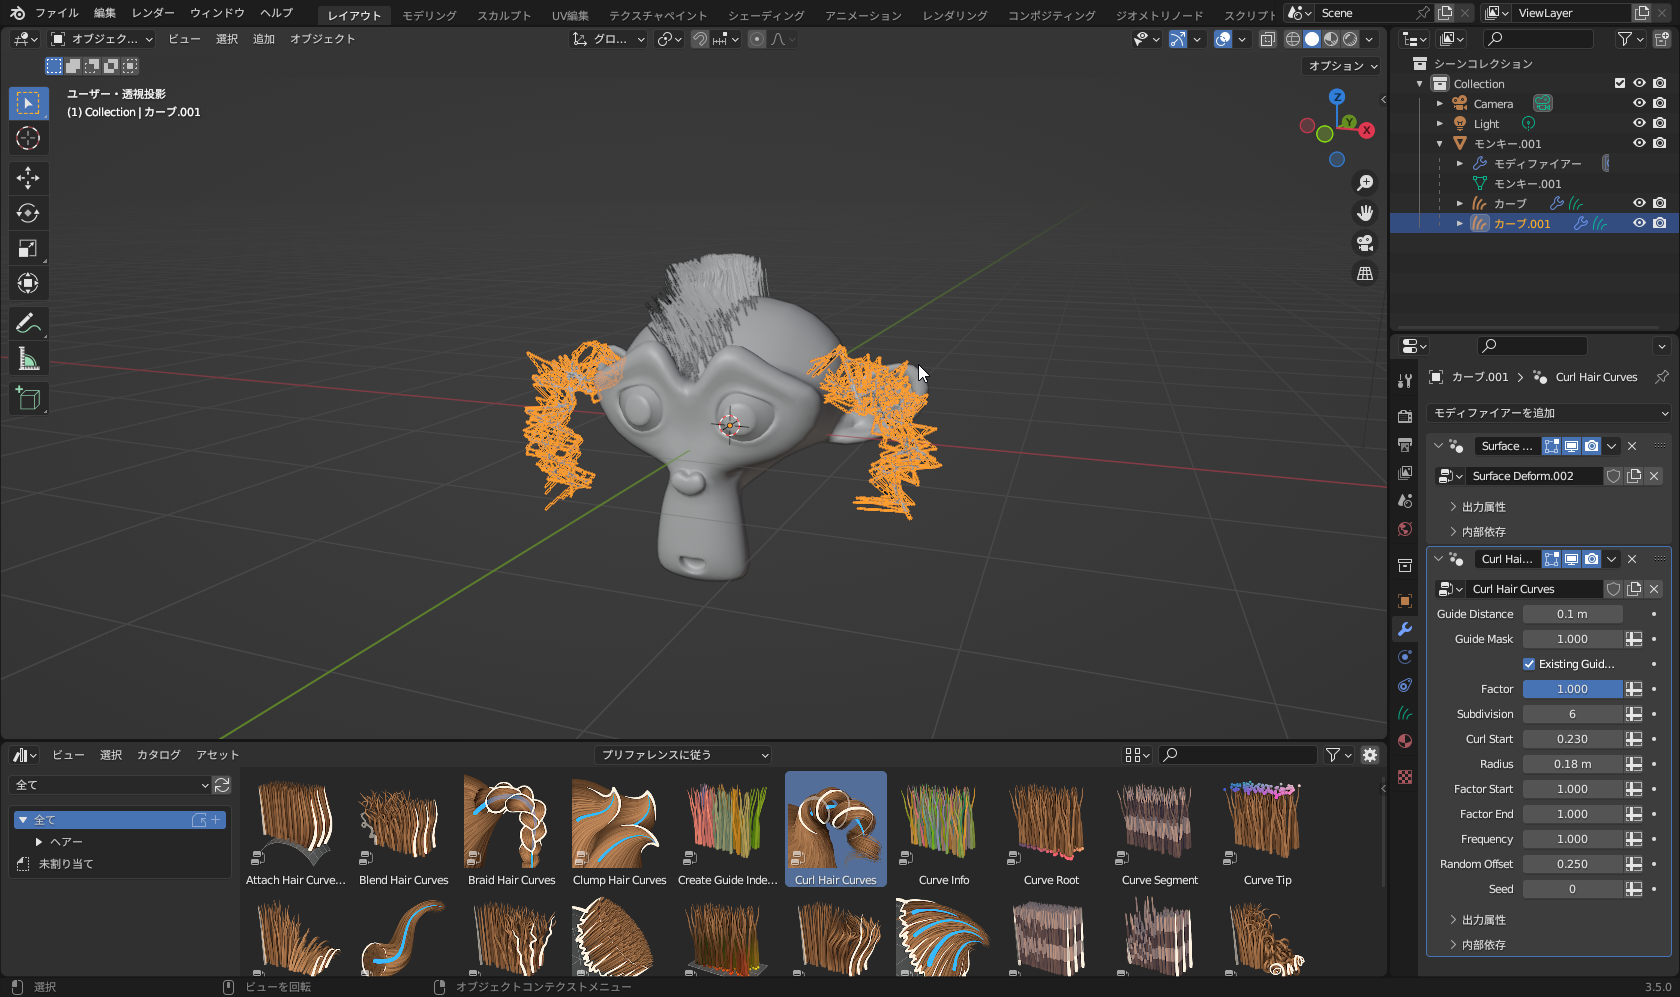1680x997 pixels.
Task: Open カタログ menu in asset browser
Action: 159,755
